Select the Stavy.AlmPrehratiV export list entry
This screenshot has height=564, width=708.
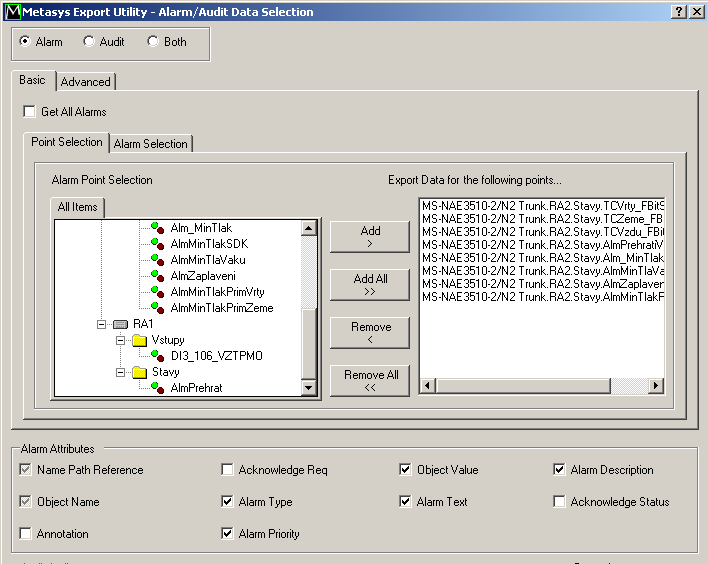point(542,245)
